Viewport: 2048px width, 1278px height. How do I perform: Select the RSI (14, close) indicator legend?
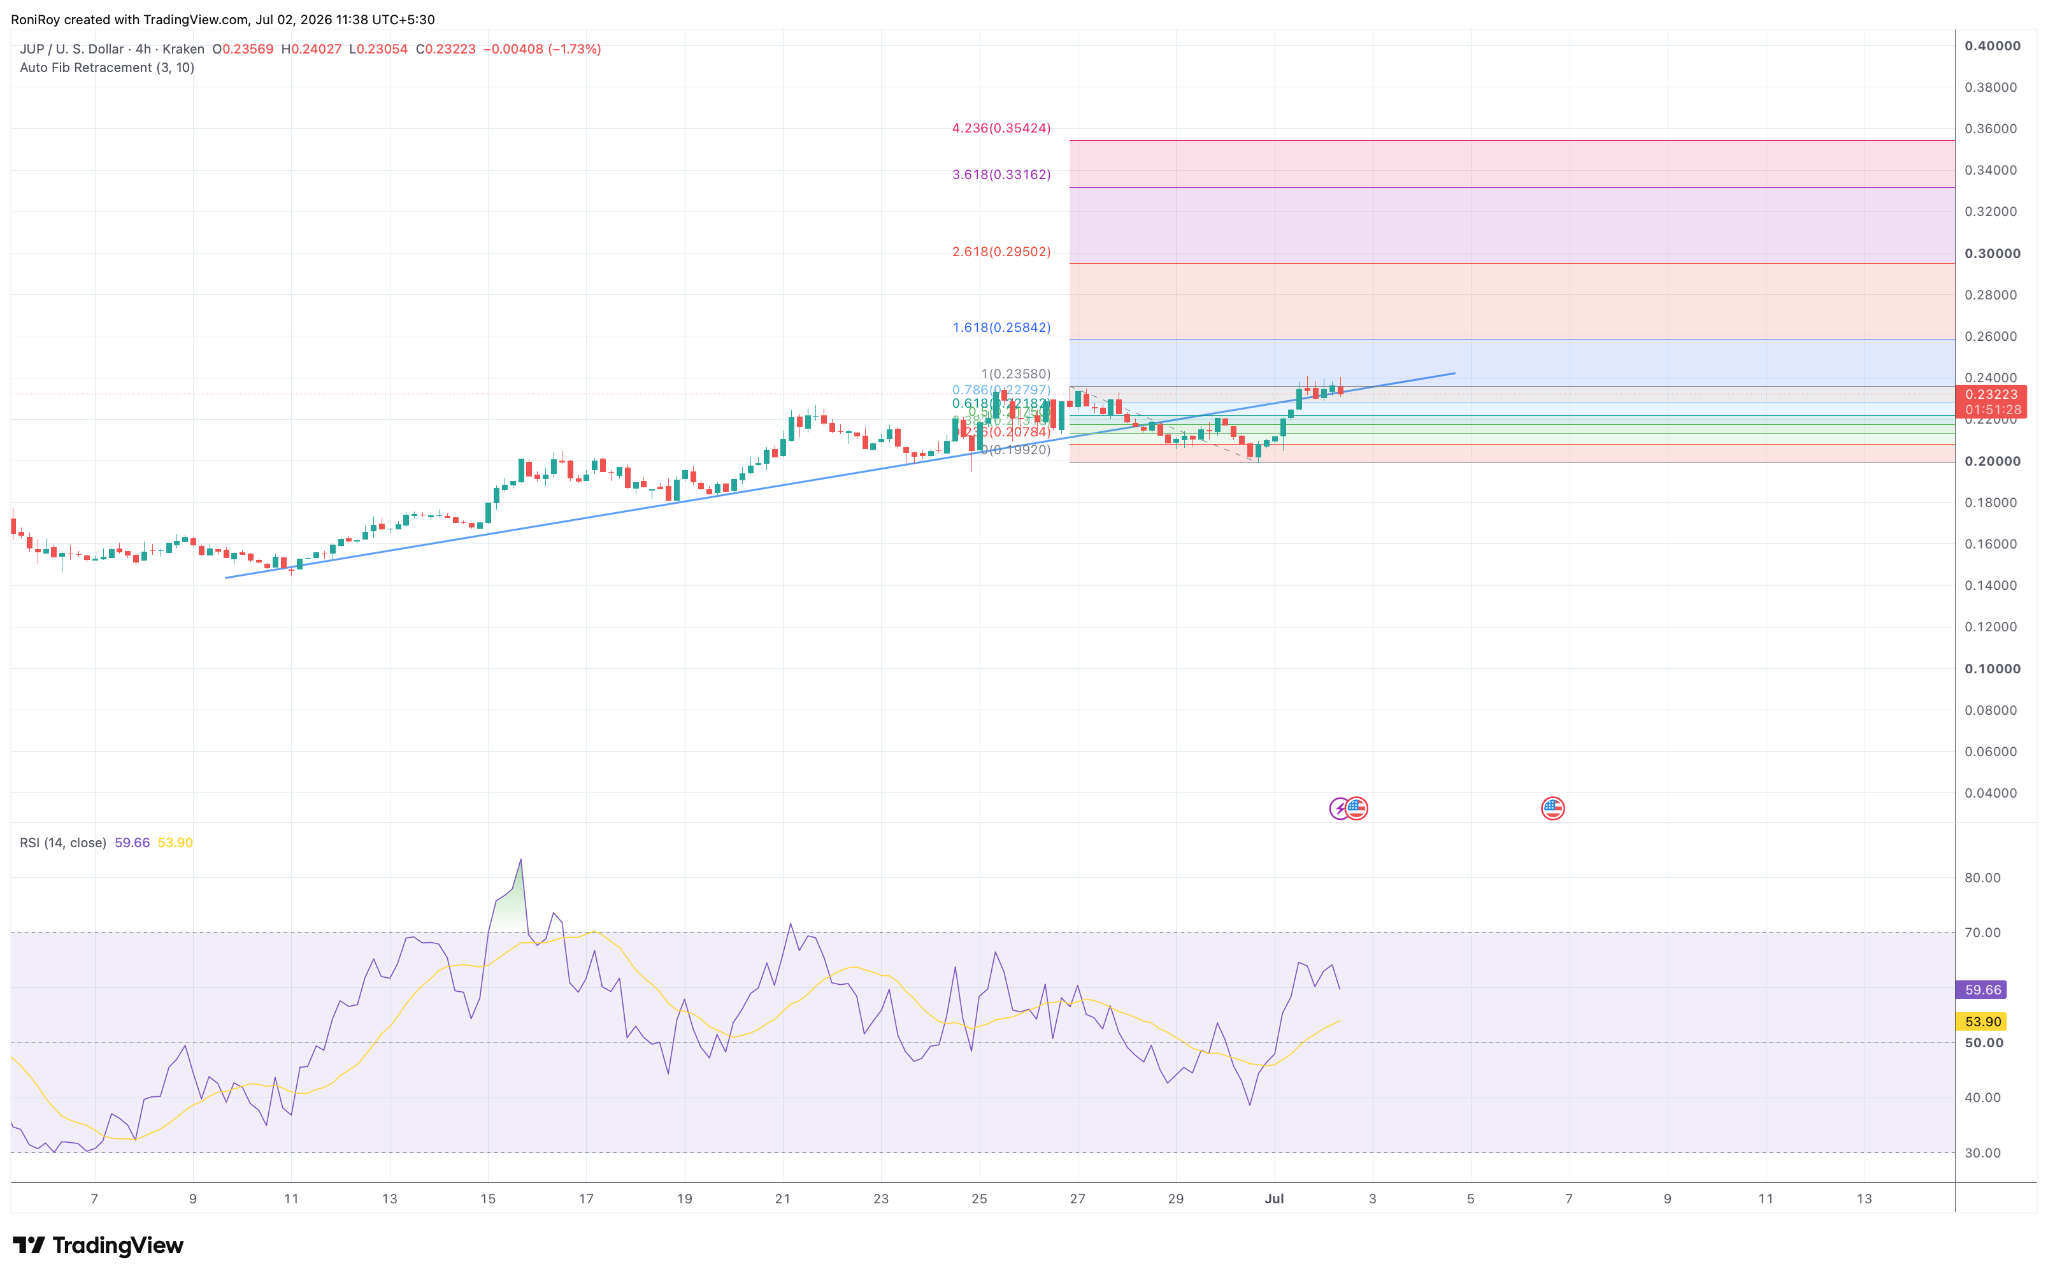click(63, 843)
